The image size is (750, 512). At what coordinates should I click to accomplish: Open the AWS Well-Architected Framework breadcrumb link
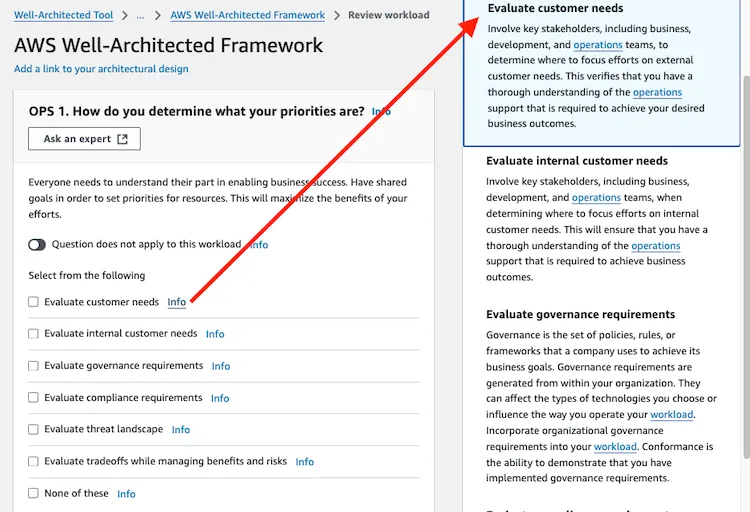click(x=247, y=15)
